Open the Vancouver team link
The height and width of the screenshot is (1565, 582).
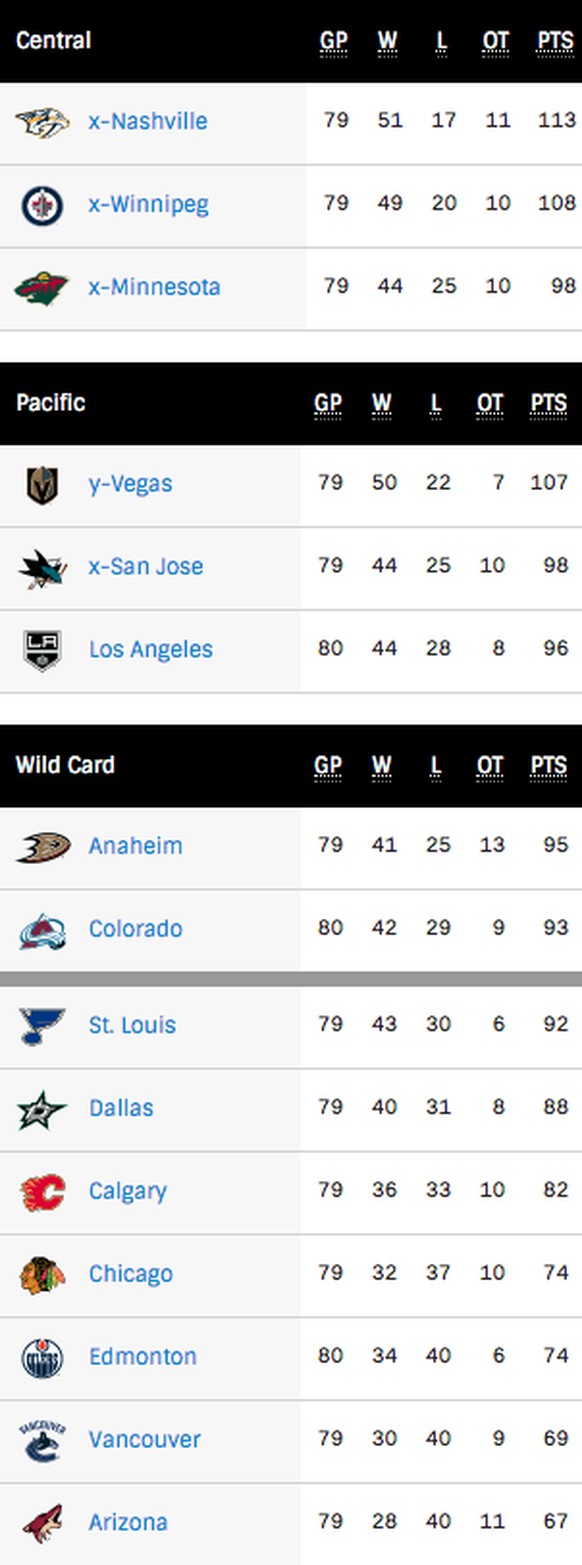[144, 1440]
